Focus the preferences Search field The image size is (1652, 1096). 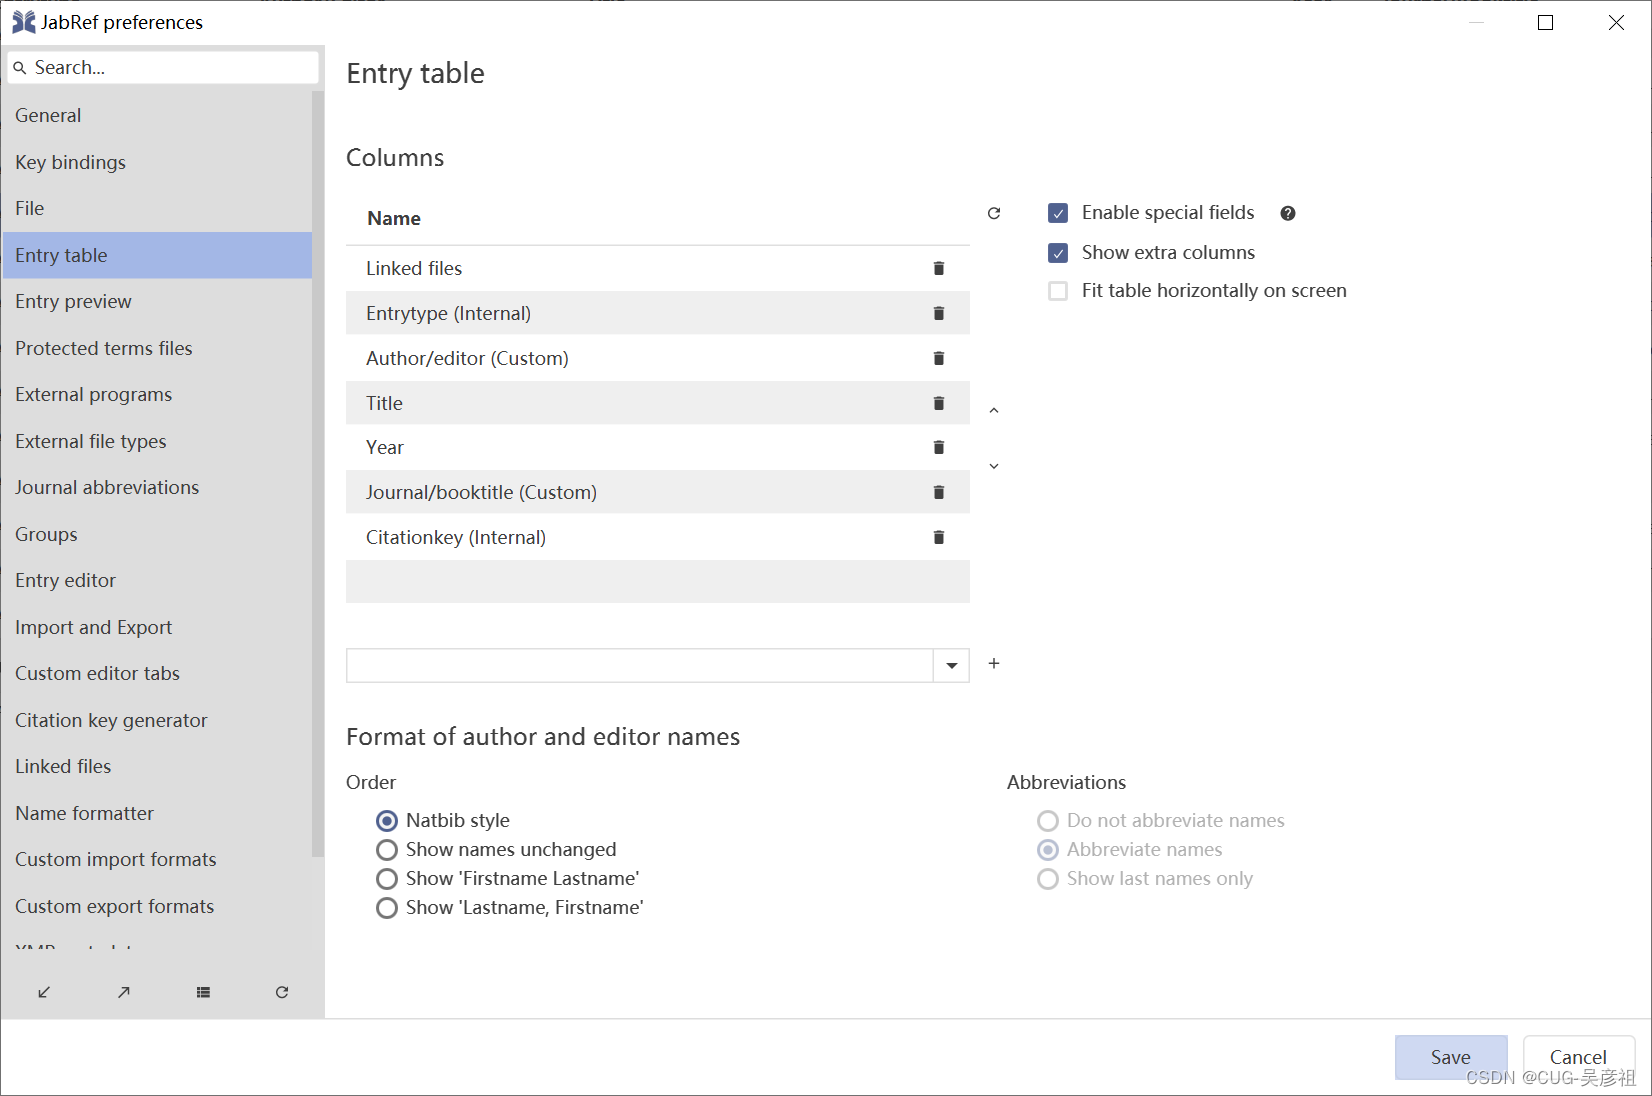click(x=163, y=67)
